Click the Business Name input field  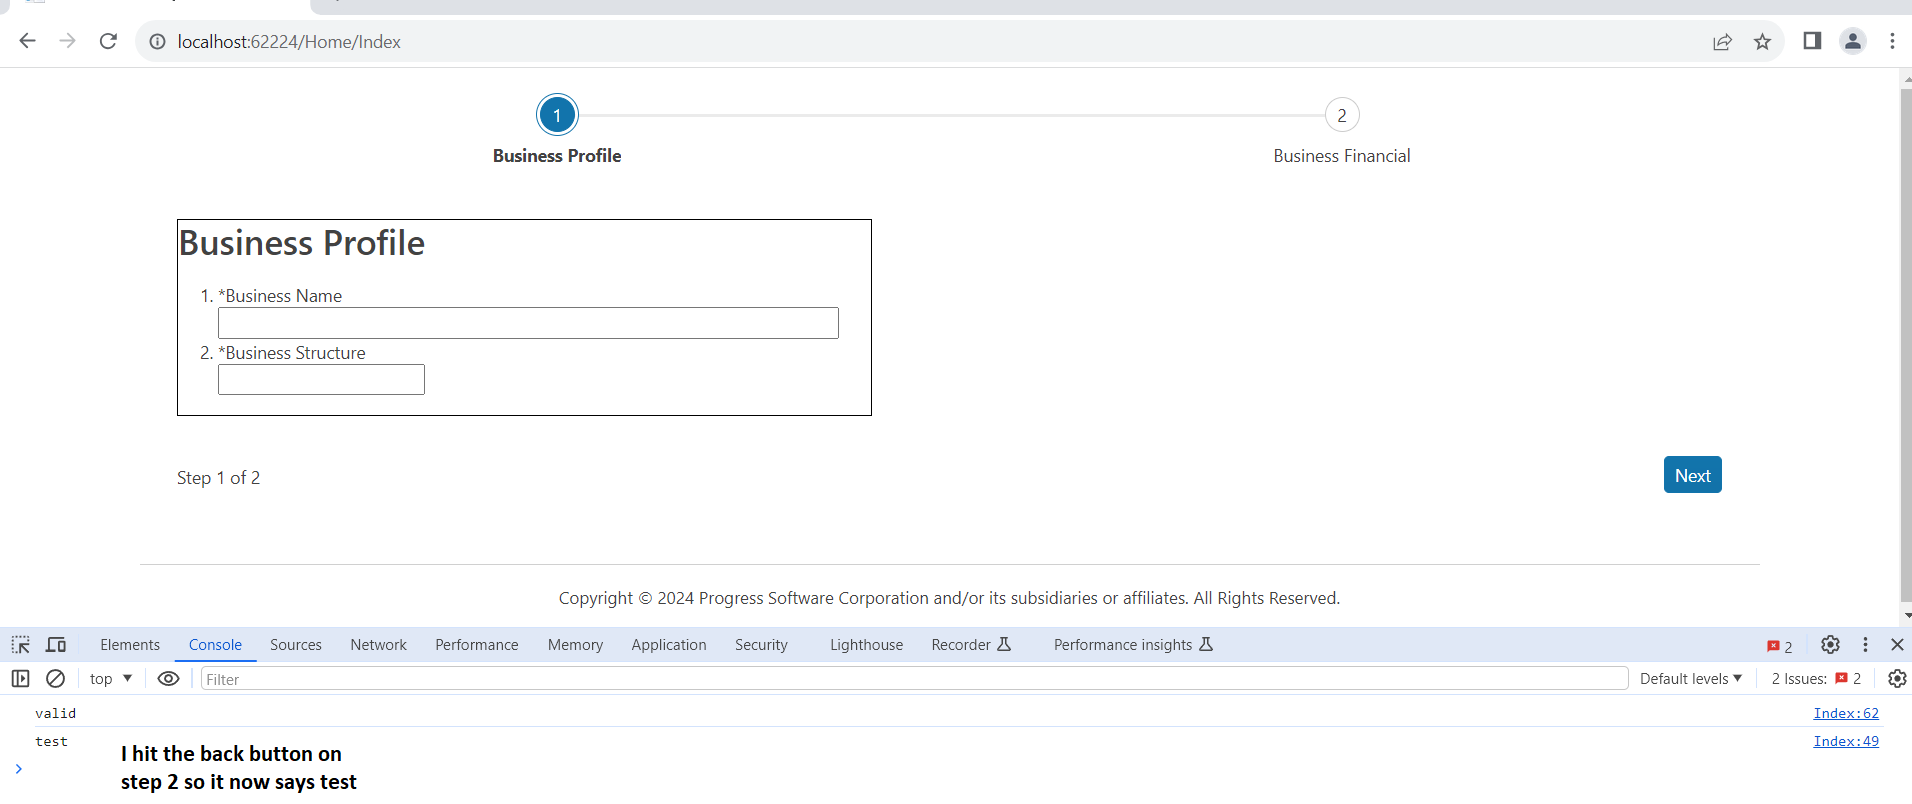(x=528, y=323)
